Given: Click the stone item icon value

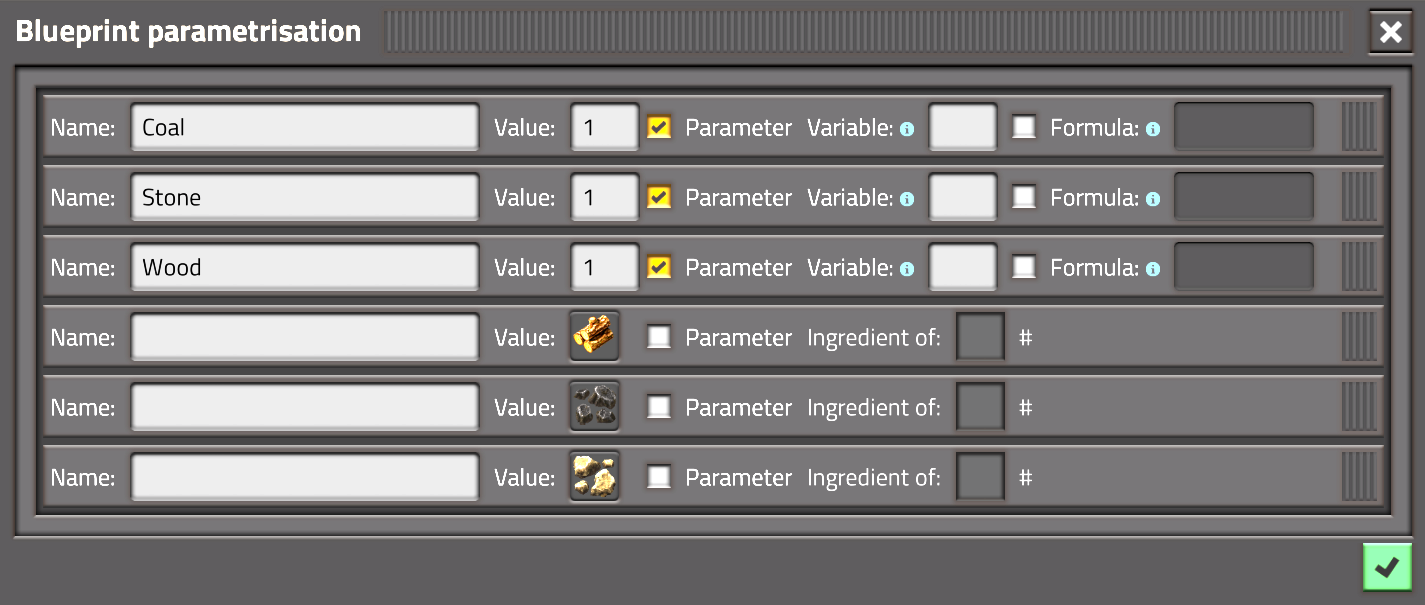Looking at the screenshot, I should 594,477.
